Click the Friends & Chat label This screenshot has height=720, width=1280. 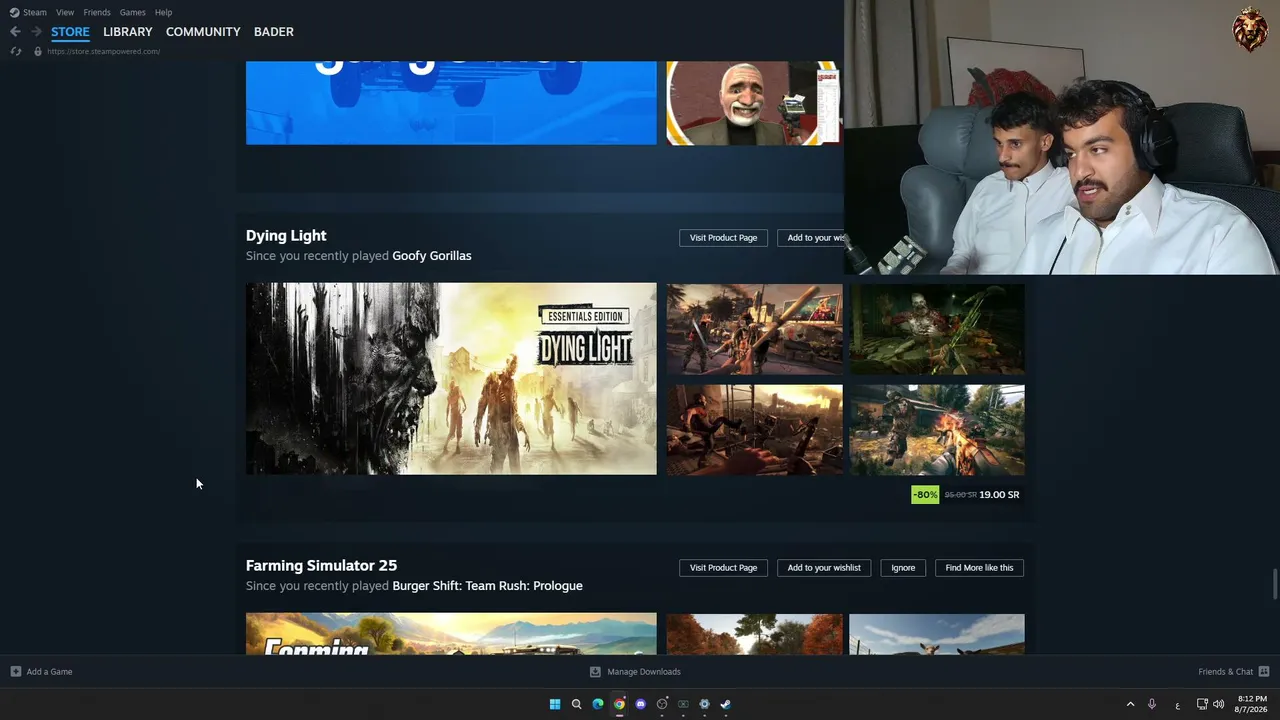pyautogui.click(x=1225, y=672)
